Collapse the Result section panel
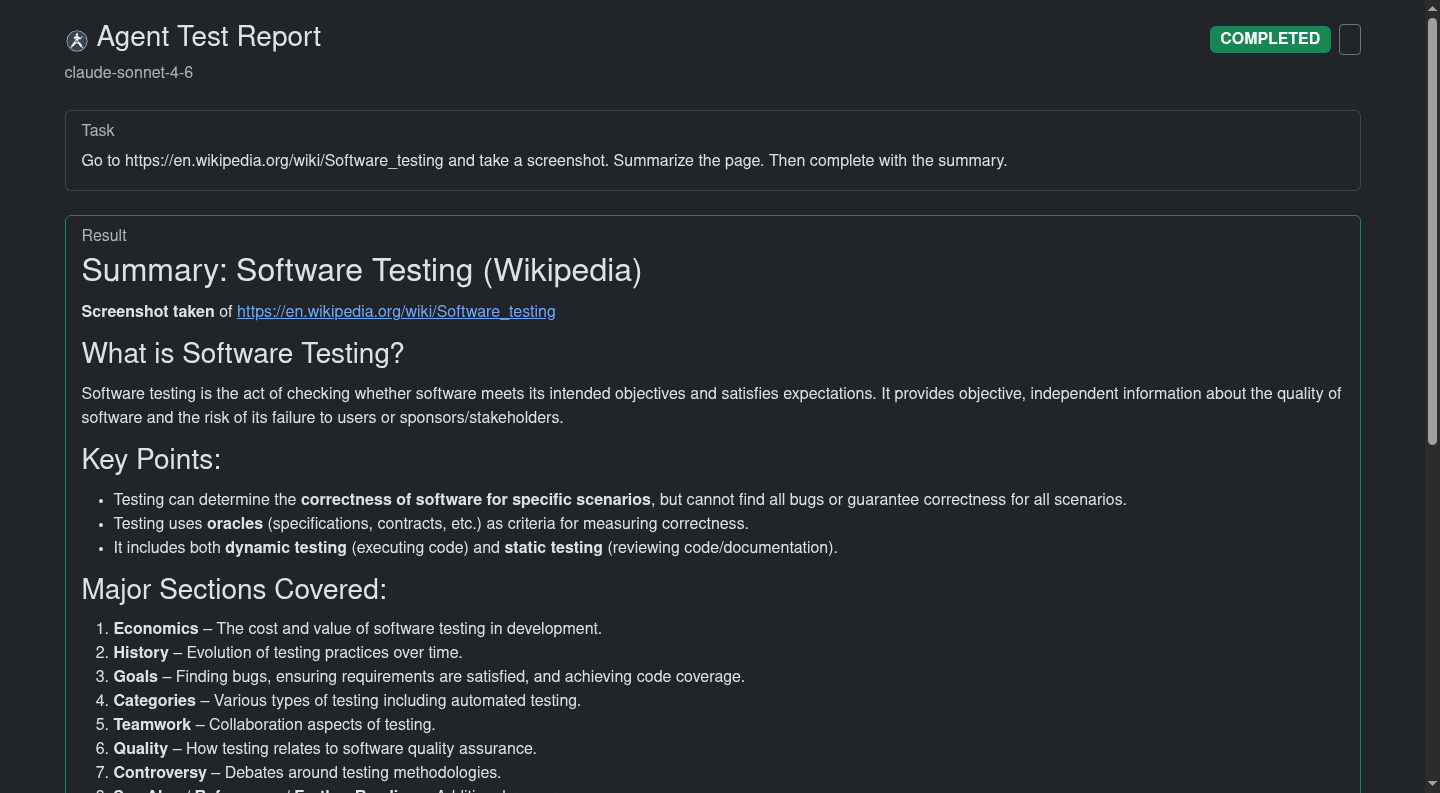 click(x=104, y=235)
